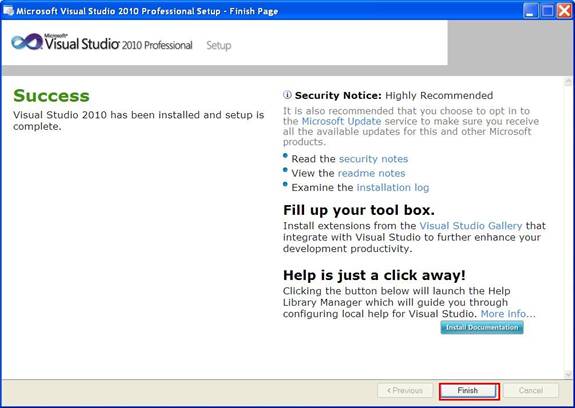Click the Install Documentation button
Viewport: 575px width, 408px height.
[482, 327]
